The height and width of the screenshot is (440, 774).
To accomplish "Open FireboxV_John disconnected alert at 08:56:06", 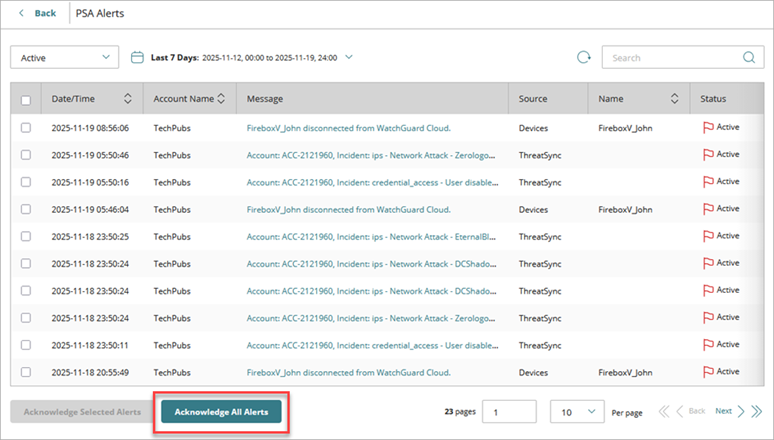I will [348, 128].
